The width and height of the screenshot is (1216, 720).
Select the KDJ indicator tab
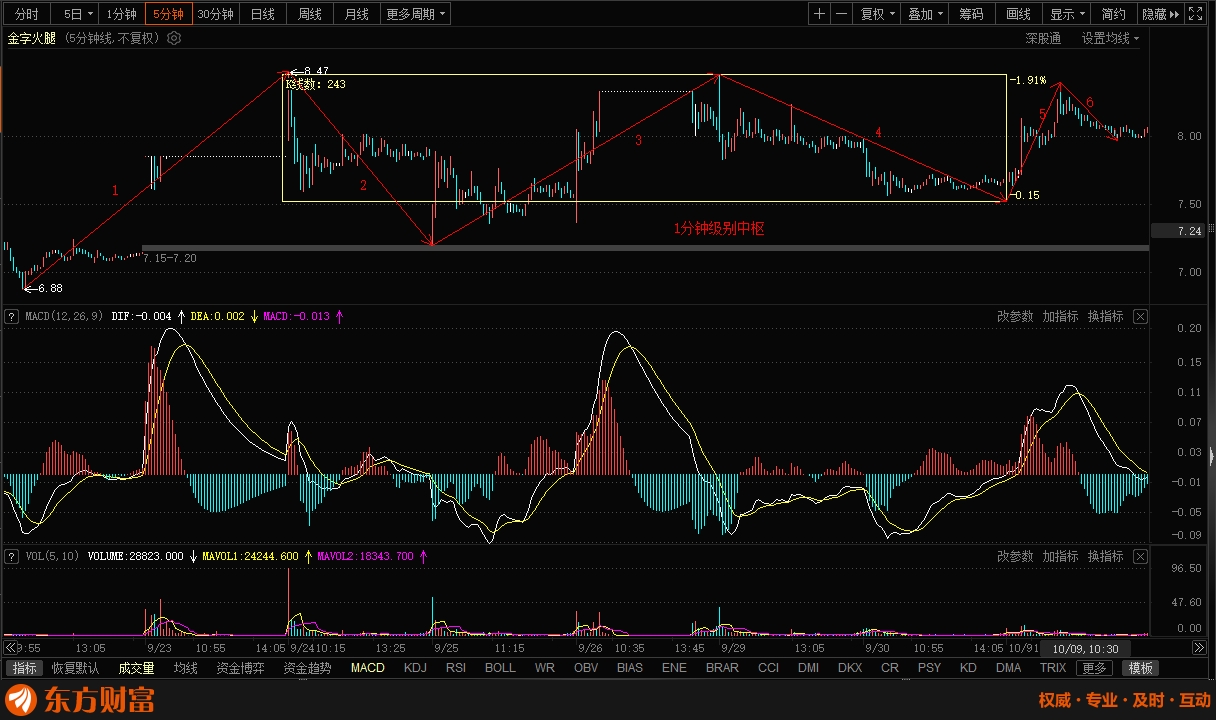pos(415,668)
